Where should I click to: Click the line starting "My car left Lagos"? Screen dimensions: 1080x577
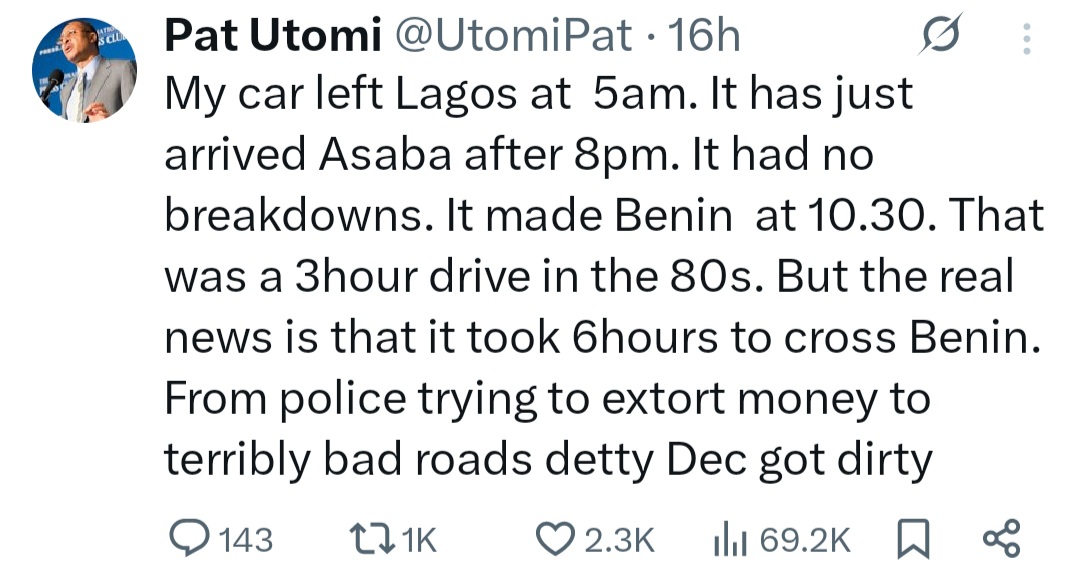[539, 95]
